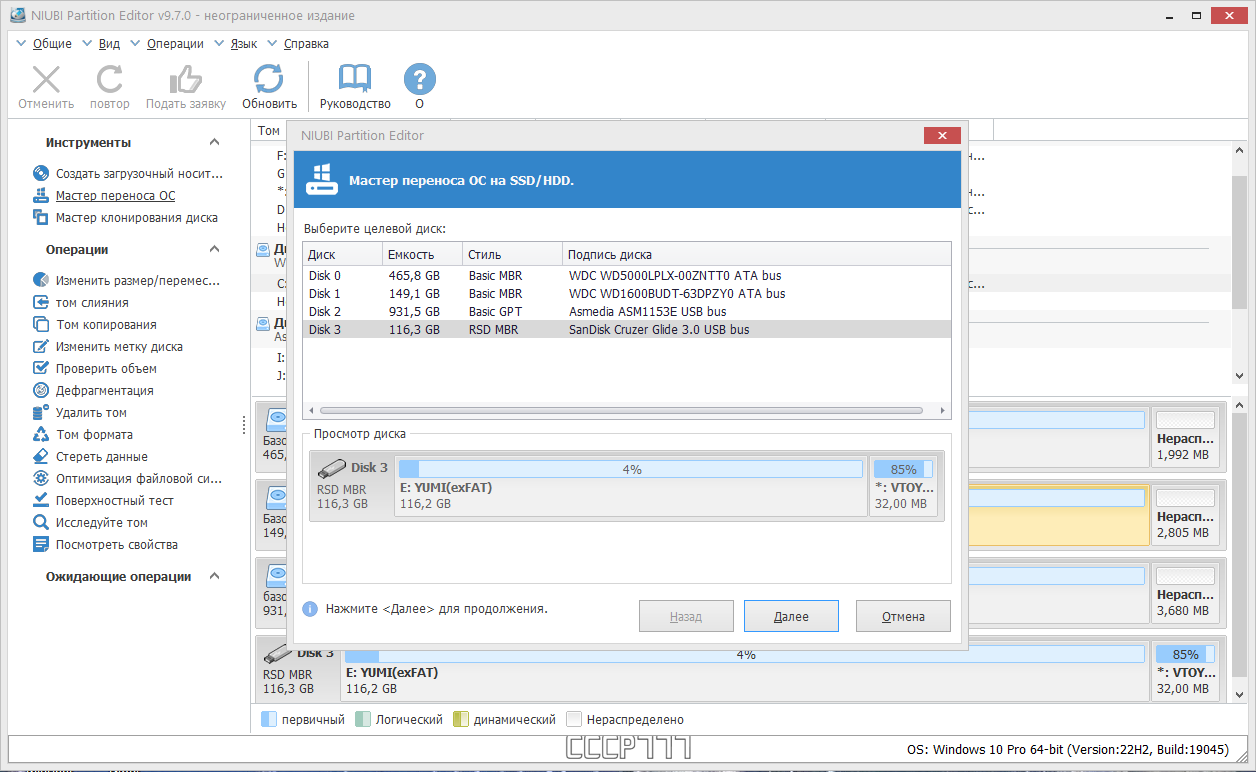Click the Отменить undo icon
The width and height of the screenshot is (1256, 772).
[x=46, y=80]
